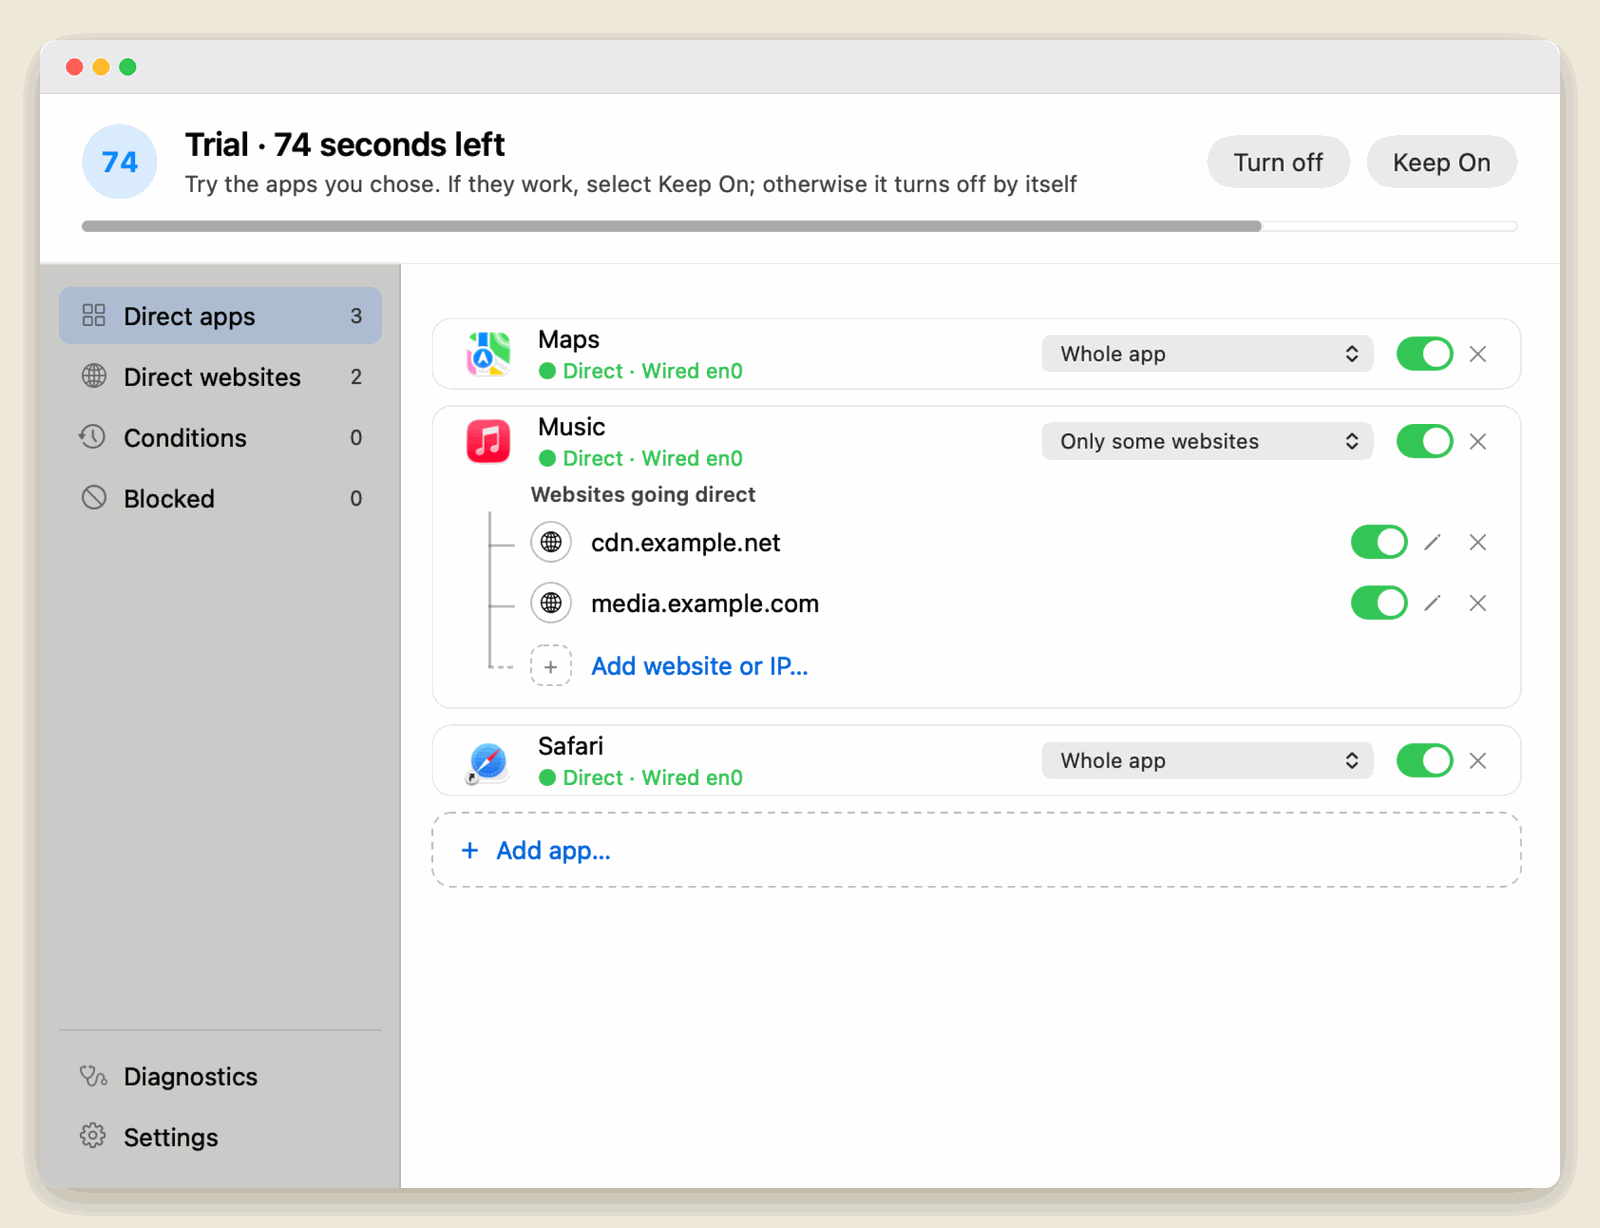Toggle the Music direct switch off
This screenshot has height=1228, width=1600.
pyautogui.click(x=1425, y=441)
